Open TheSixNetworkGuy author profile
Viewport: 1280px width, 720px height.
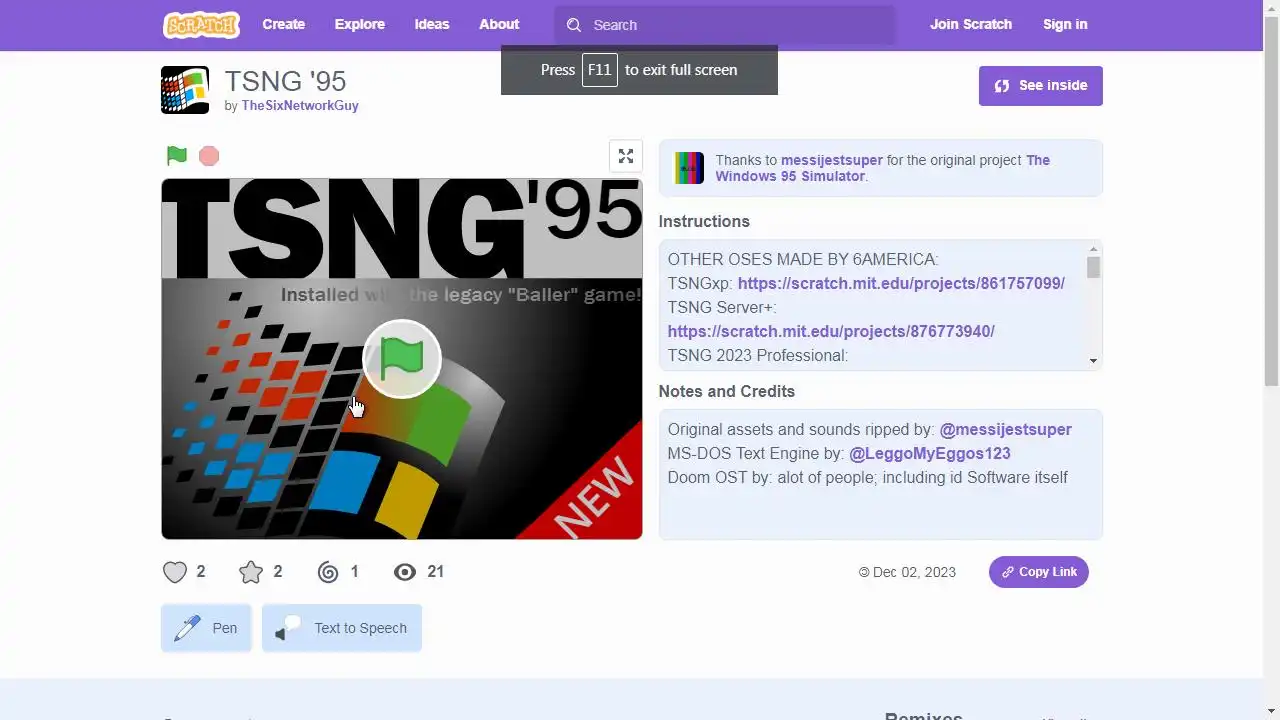pos(300,105)
